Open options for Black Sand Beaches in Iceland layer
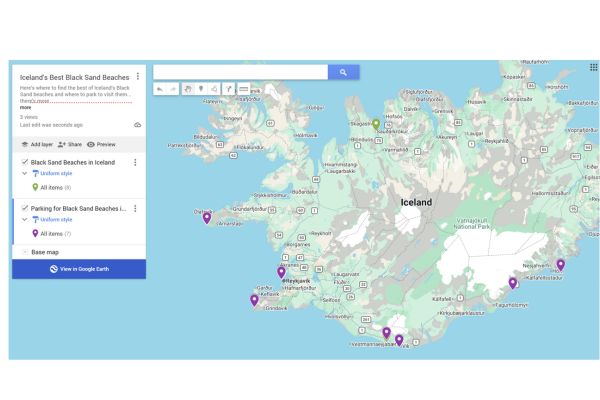 coord(135,162)
